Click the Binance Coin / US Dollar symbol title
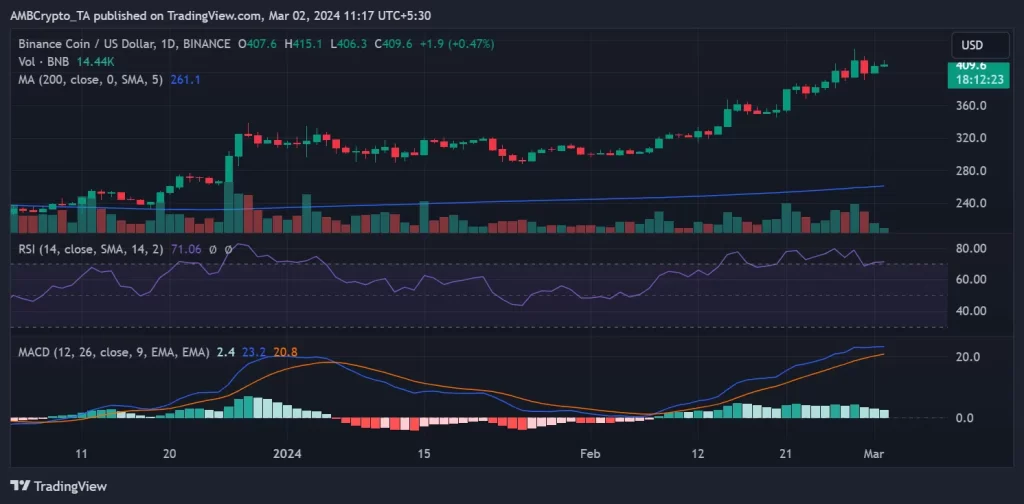 coord(122,44)
